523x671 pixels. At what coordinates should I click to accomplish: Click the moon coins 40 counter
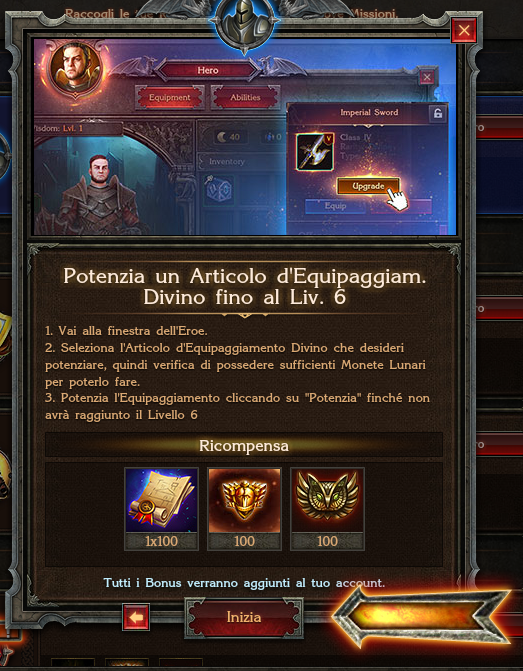[x=229, y=137]
